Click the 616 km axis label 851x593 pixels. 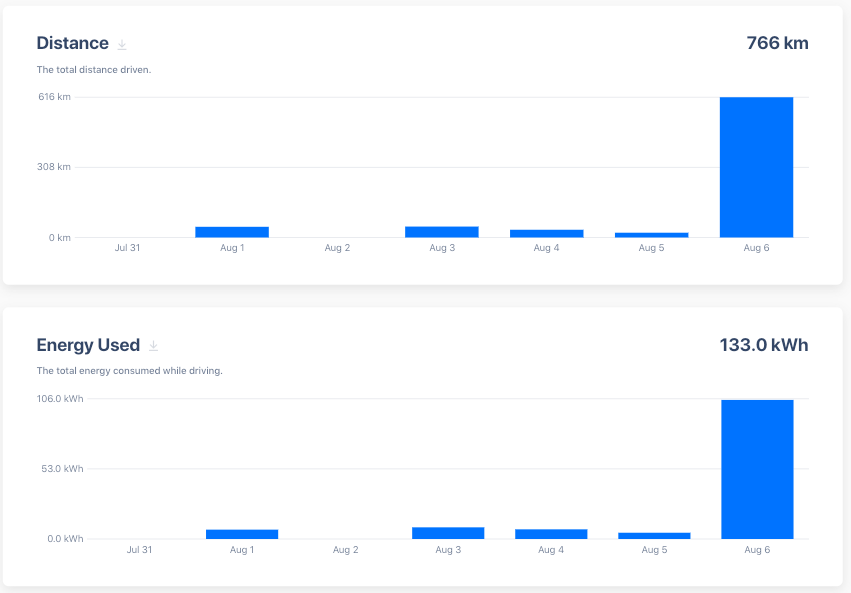click(54, 97)
